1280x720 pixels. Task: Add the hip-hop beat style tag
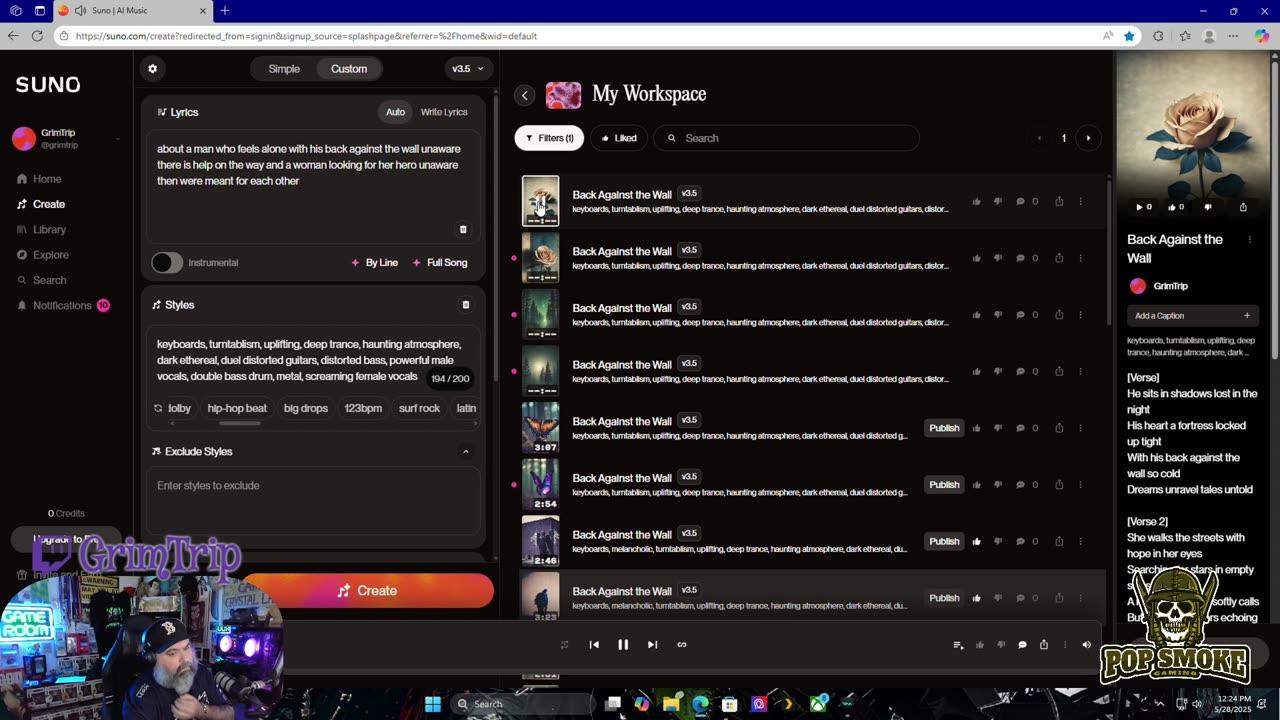(237, 408)
